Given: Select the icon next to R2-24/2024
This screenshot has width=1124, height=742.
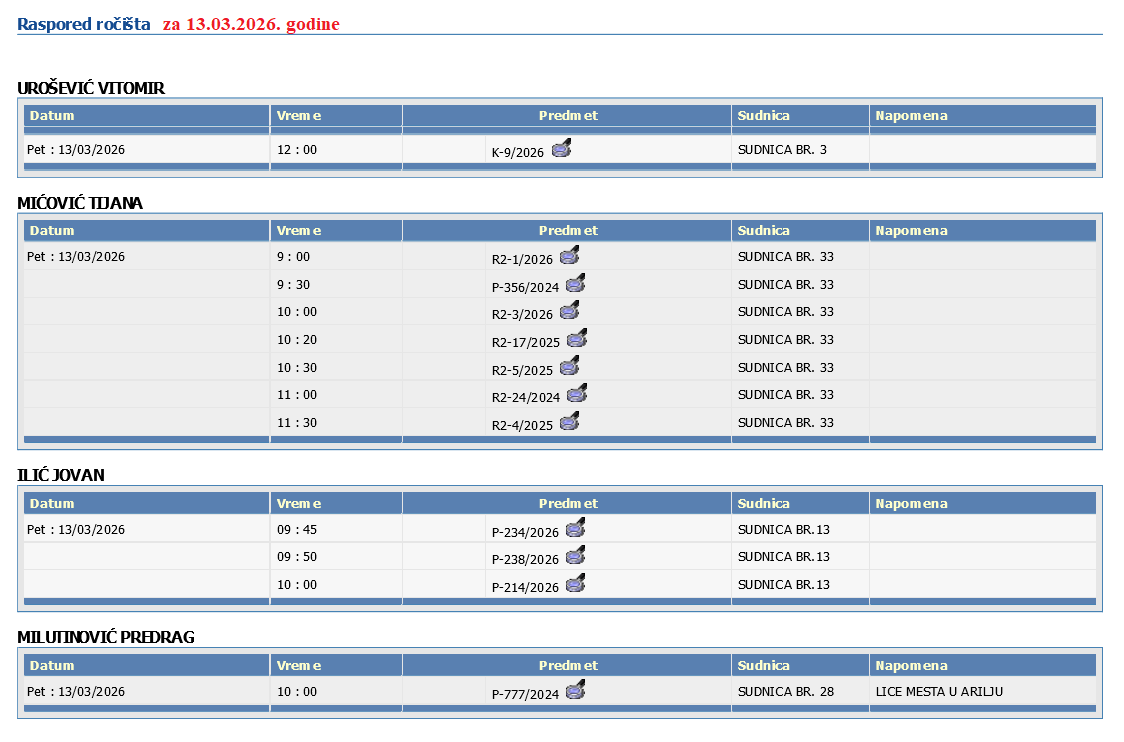Looking at the screenshot, I should [577, 394].
